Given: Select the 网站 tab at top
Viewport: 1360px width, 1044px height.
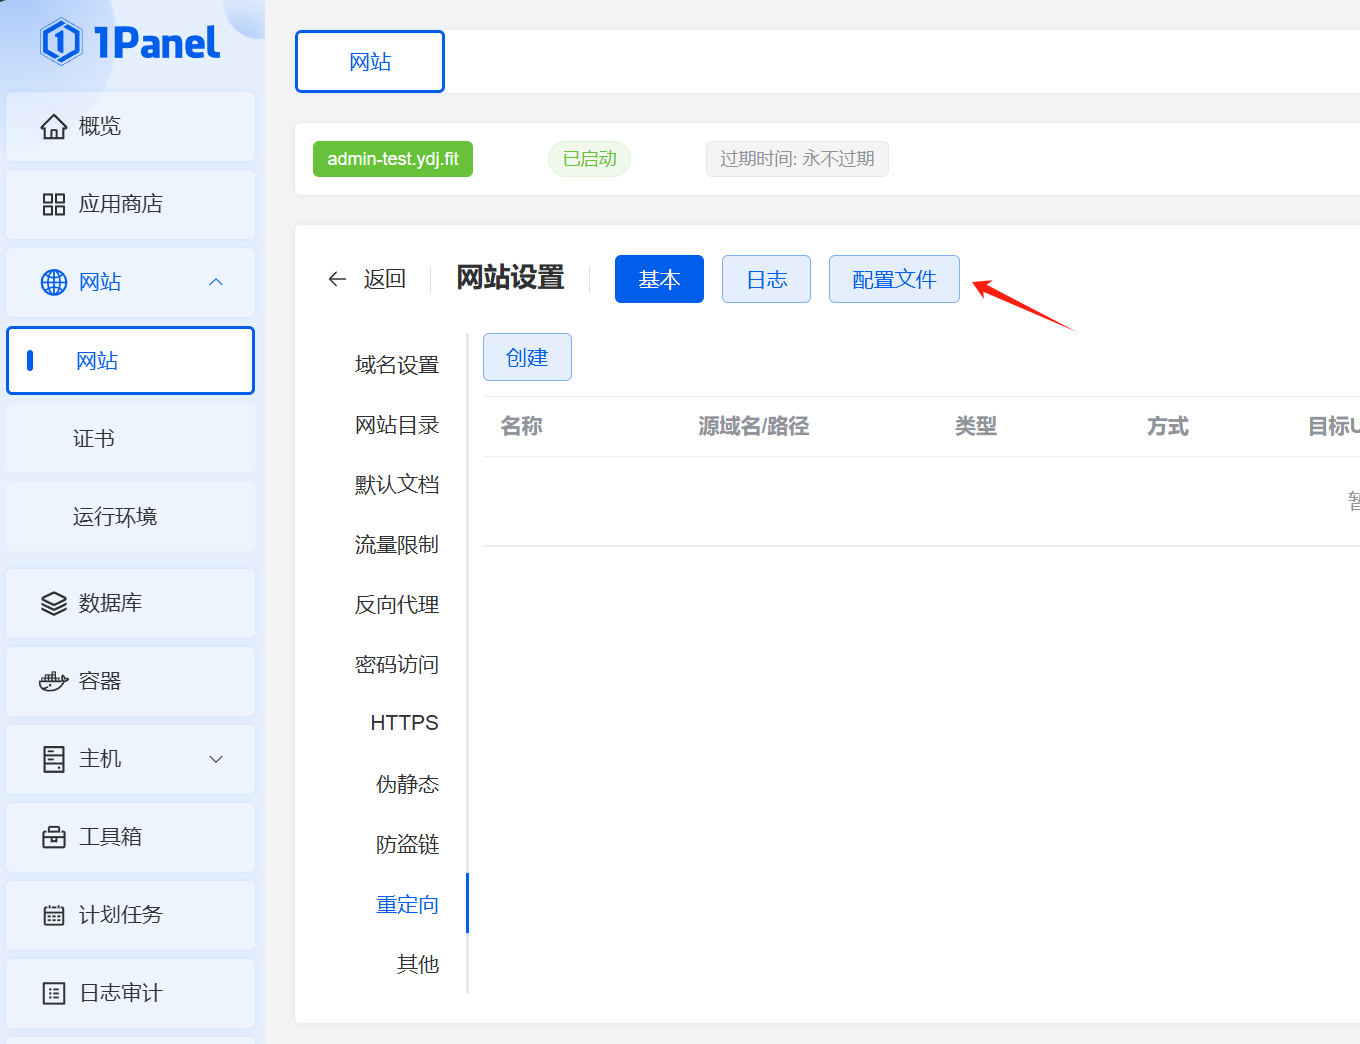Looking at the screenshot, I should tap(370, 61).
